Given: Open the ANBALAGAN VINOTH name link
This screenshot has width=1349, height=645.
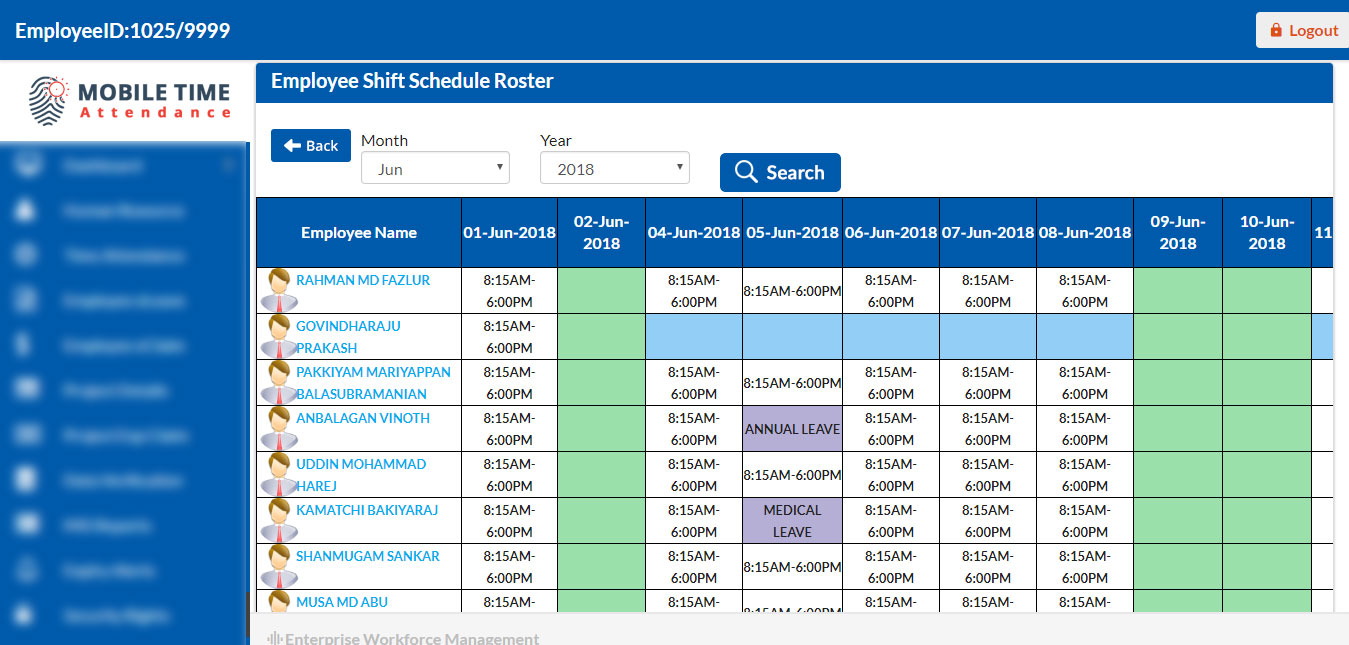Looking at the screenshot, I should coord(362,418).
